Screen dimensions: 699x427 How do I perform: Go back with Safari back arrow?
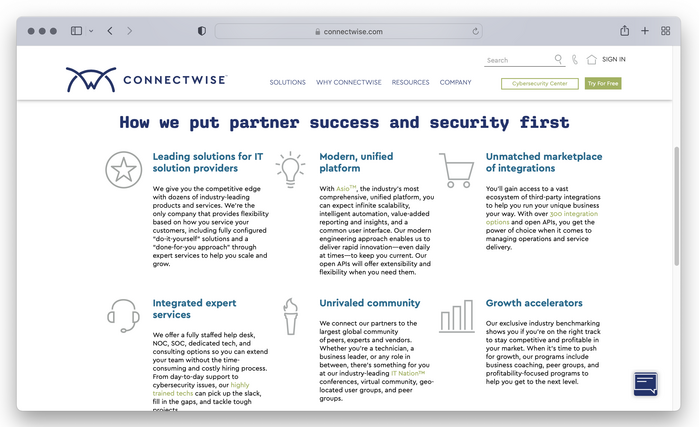point(110,31)
